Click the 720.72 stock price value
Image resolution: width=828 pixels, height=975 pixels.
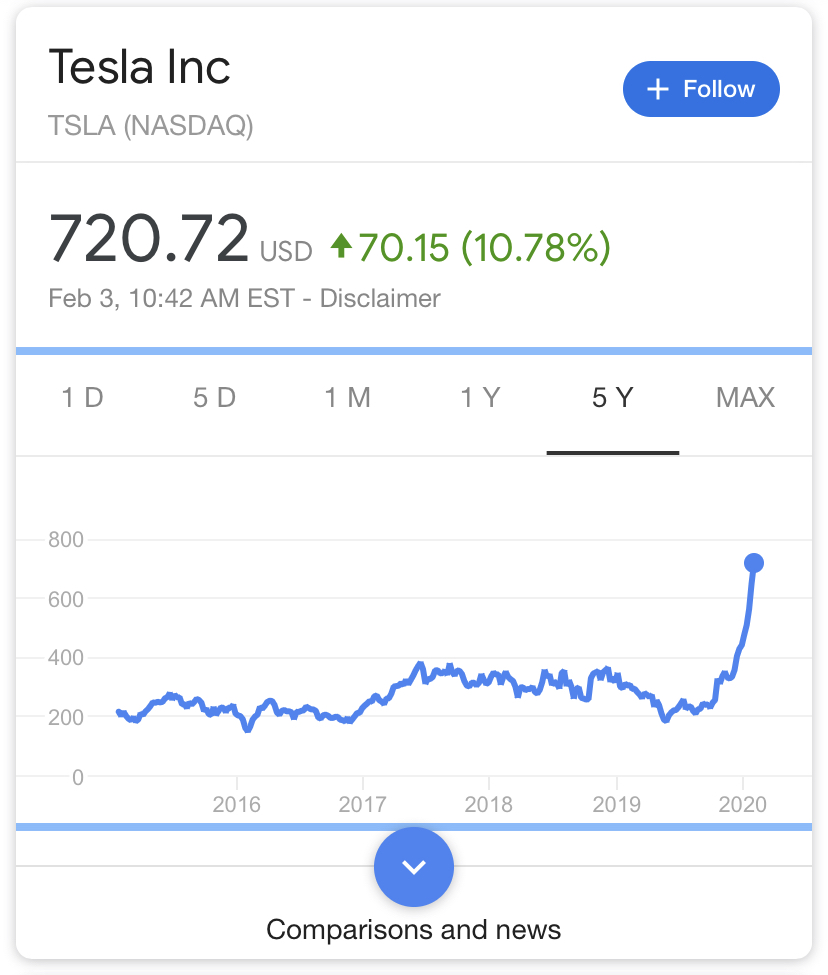click(149, 239)
